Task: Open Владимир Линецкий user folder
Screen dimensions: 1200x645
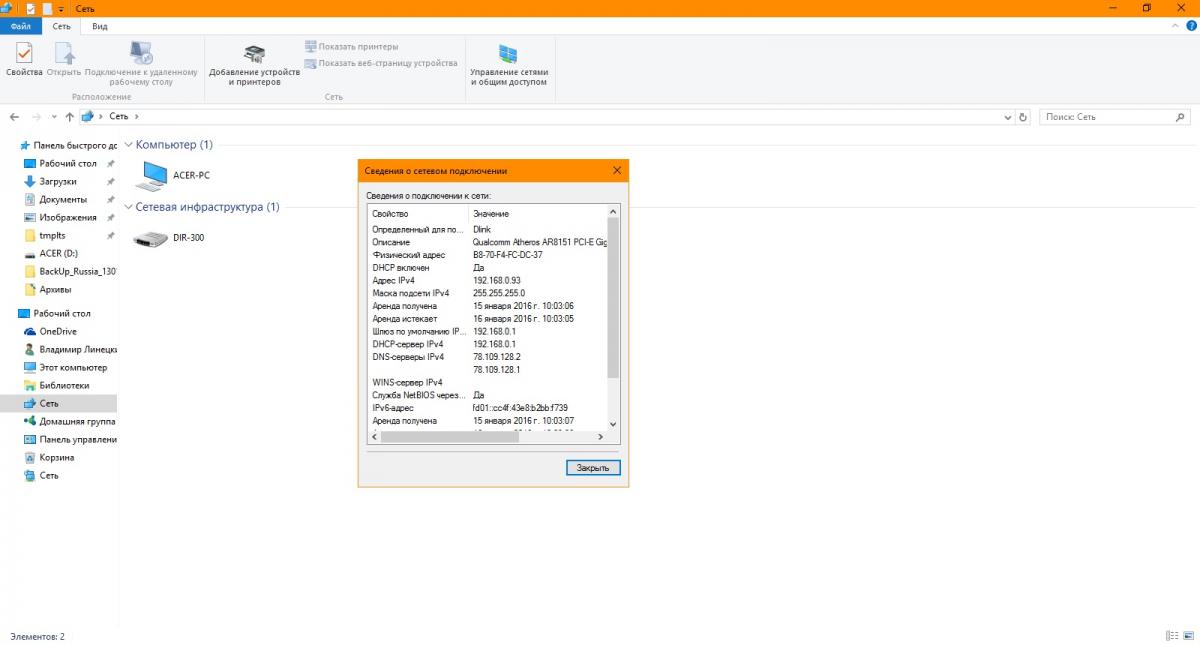Action: pos(70,349)
